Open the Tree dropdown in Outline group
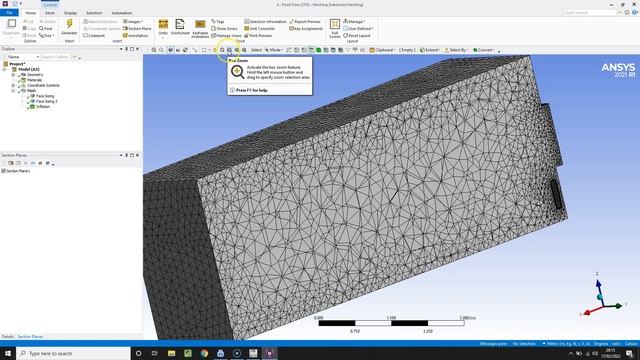The height and width of the screenshot is (360, 640). point(47,36)
